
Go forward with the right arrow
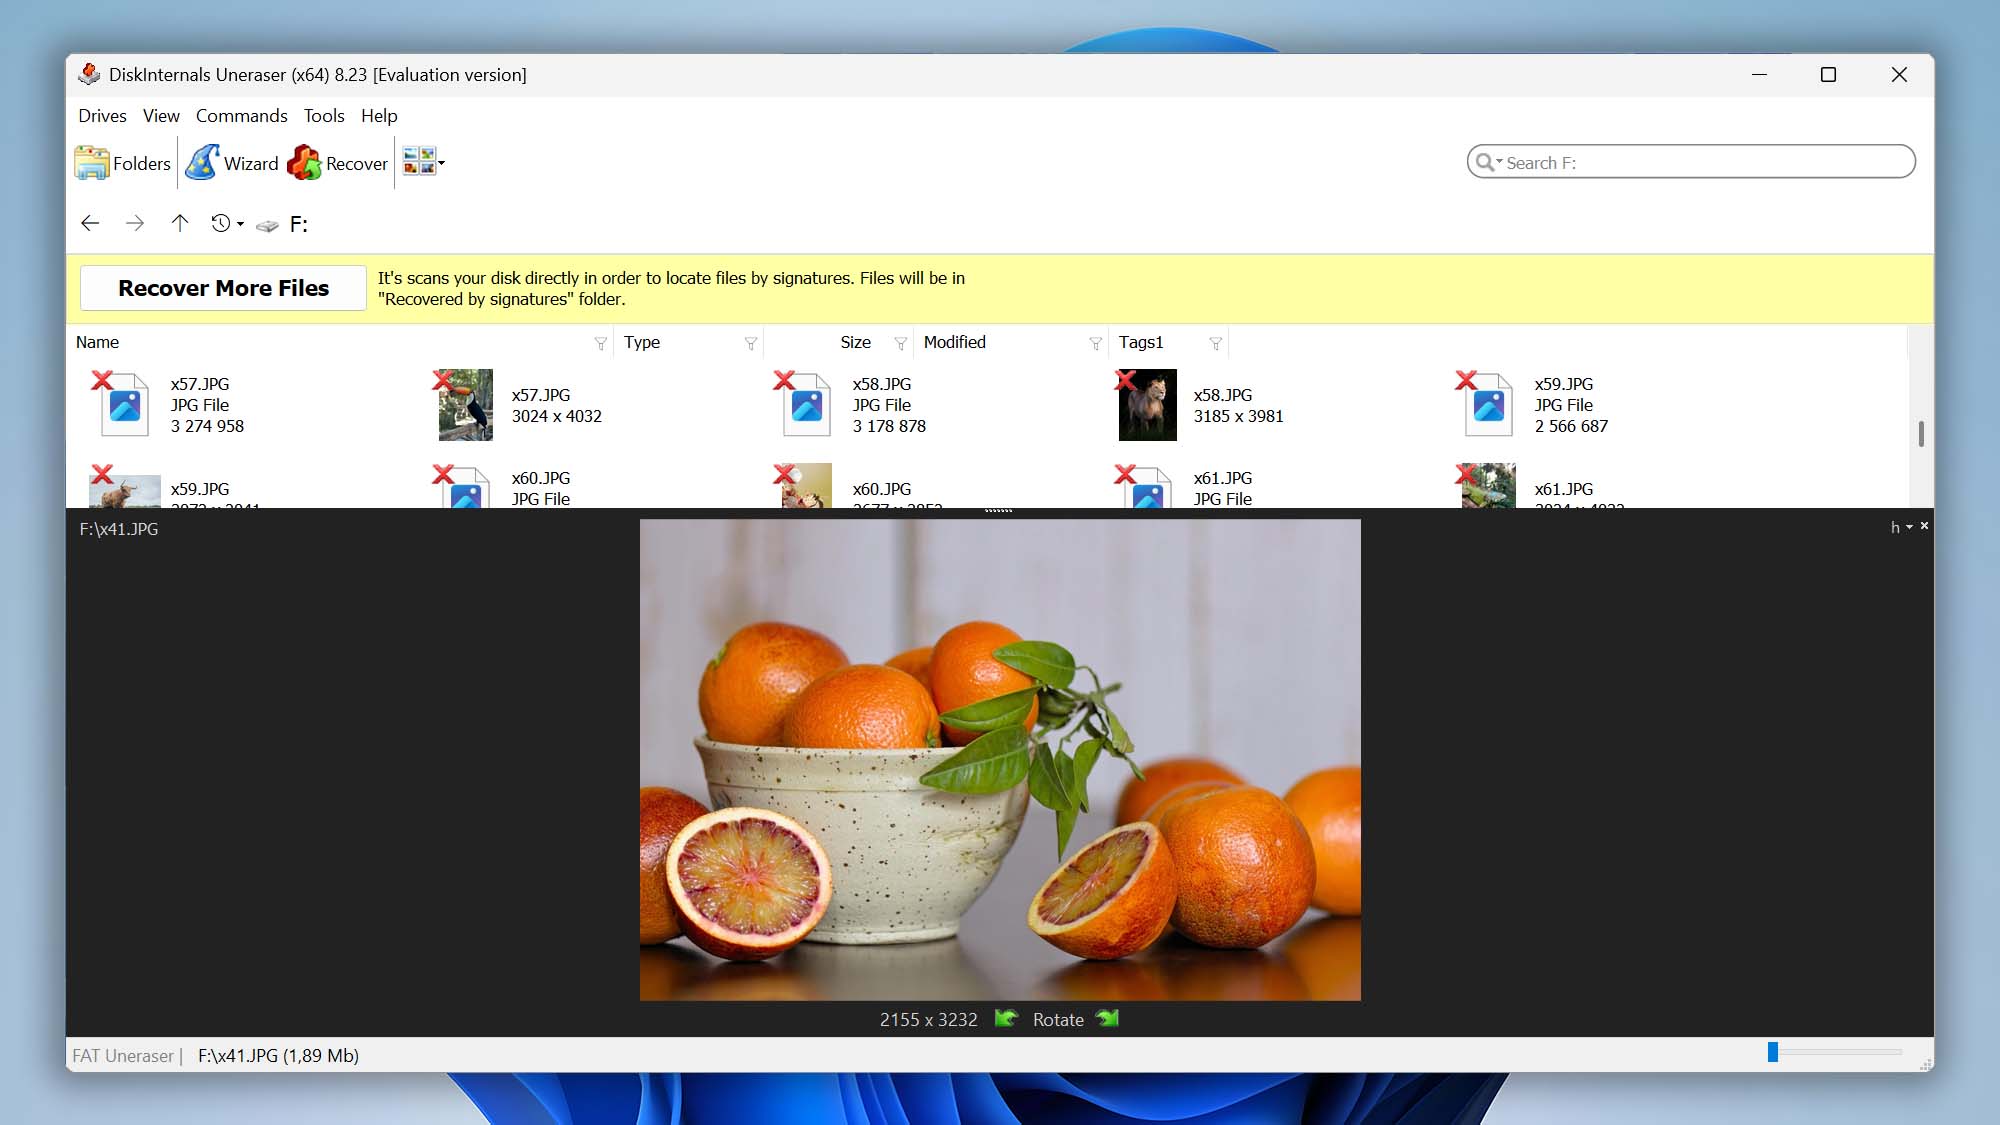[135, 223]
